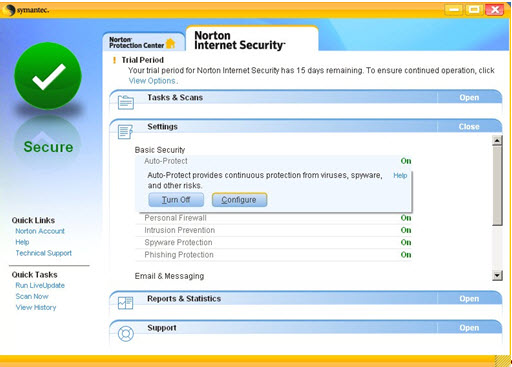Switch to the Norton Protection Center tab
Screen dimensions: 512x367
click(143, 42)
